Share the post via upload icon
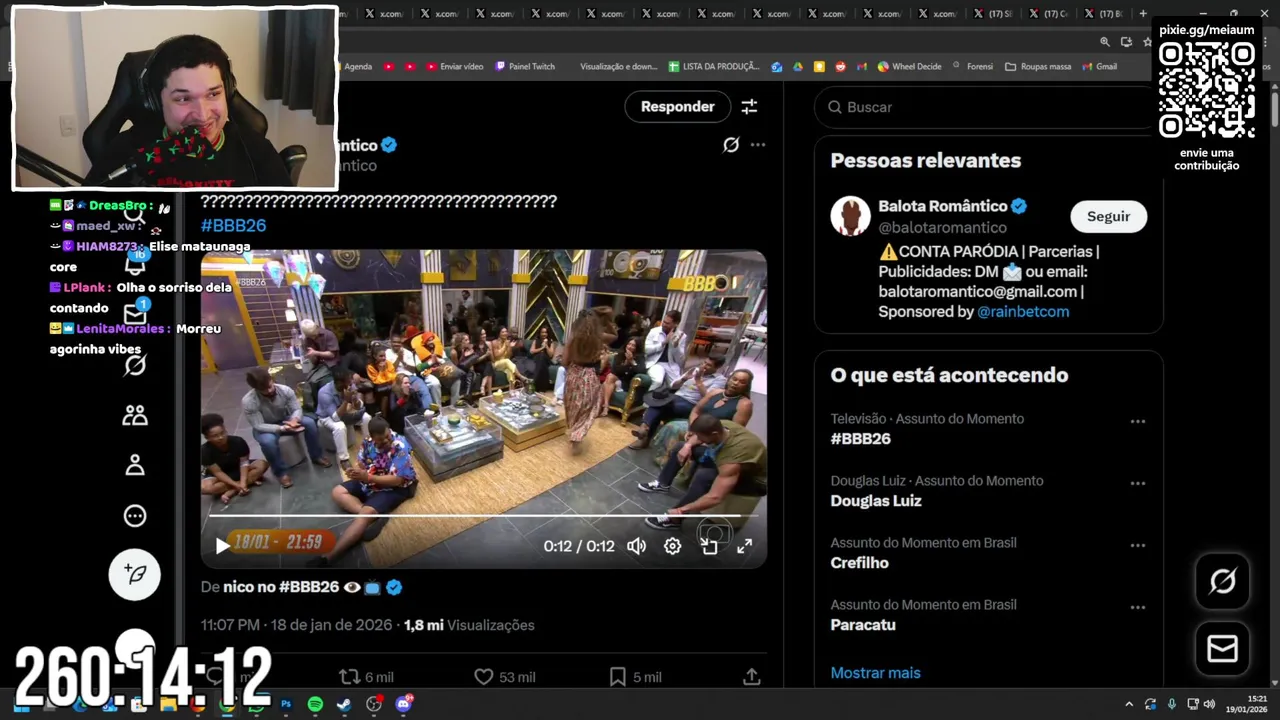1280x720 pixels. point(752,677)
